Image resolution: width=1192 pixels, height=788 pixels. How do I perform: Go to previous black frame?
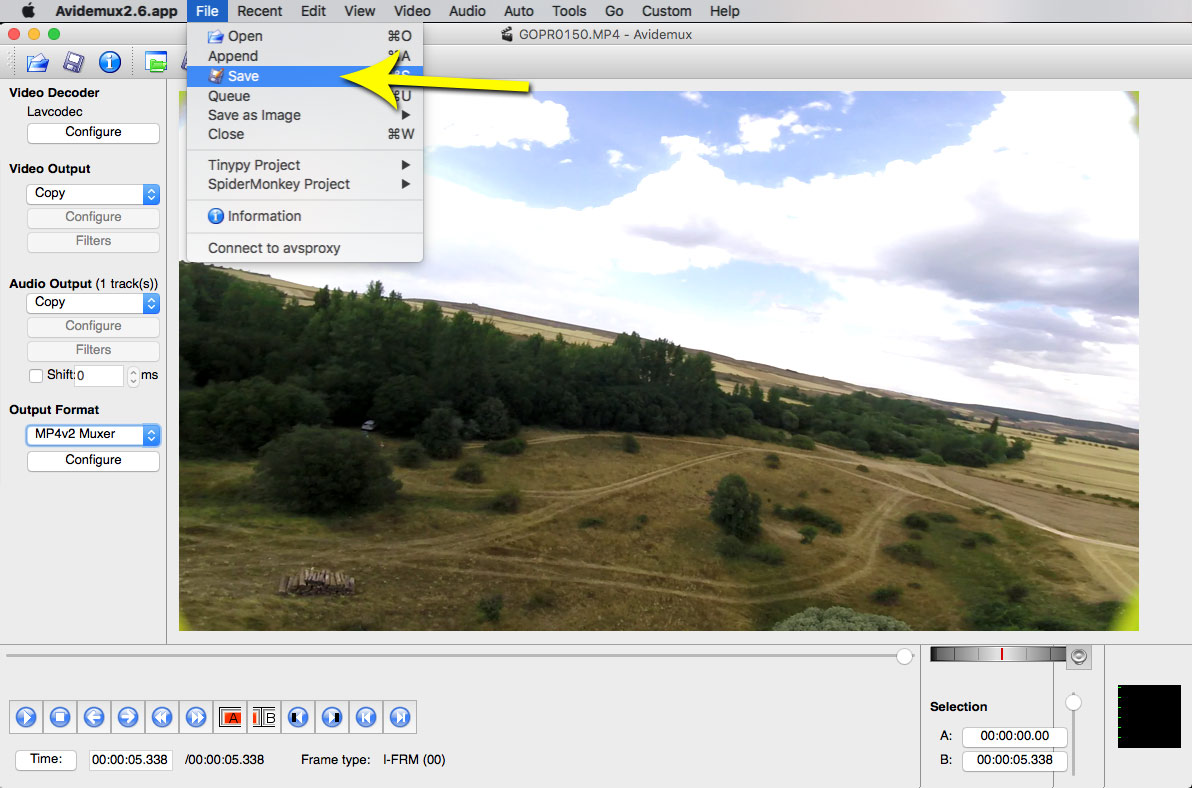click(x=298, y=717)
